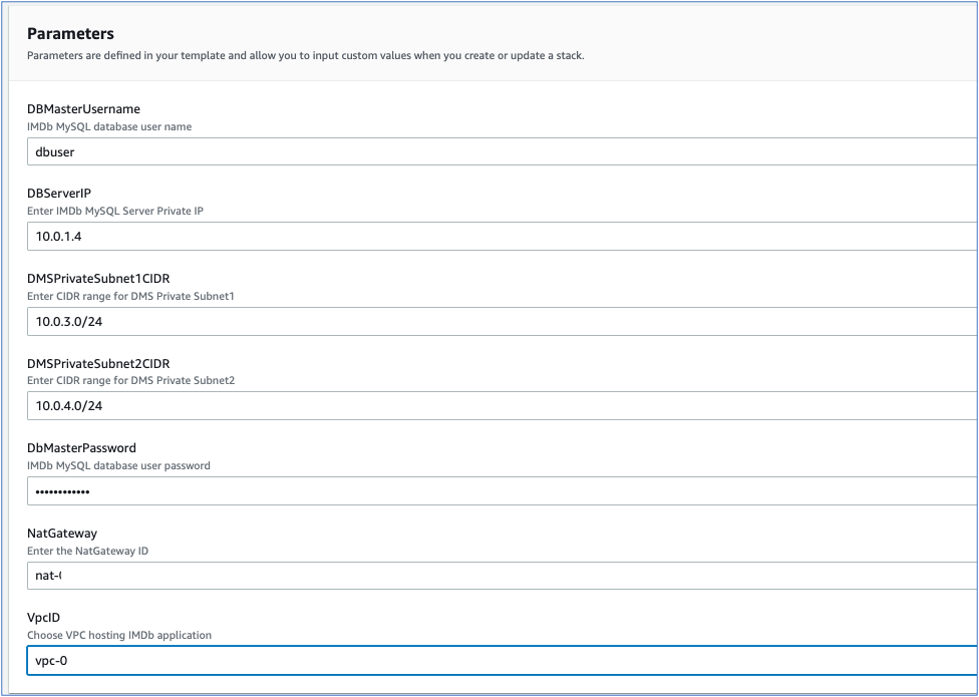The width and height of the screenshot is (979, 697).
Task: Click inside the DMSPrivateSubnet1CIDR field
Action: click(400, 321)
